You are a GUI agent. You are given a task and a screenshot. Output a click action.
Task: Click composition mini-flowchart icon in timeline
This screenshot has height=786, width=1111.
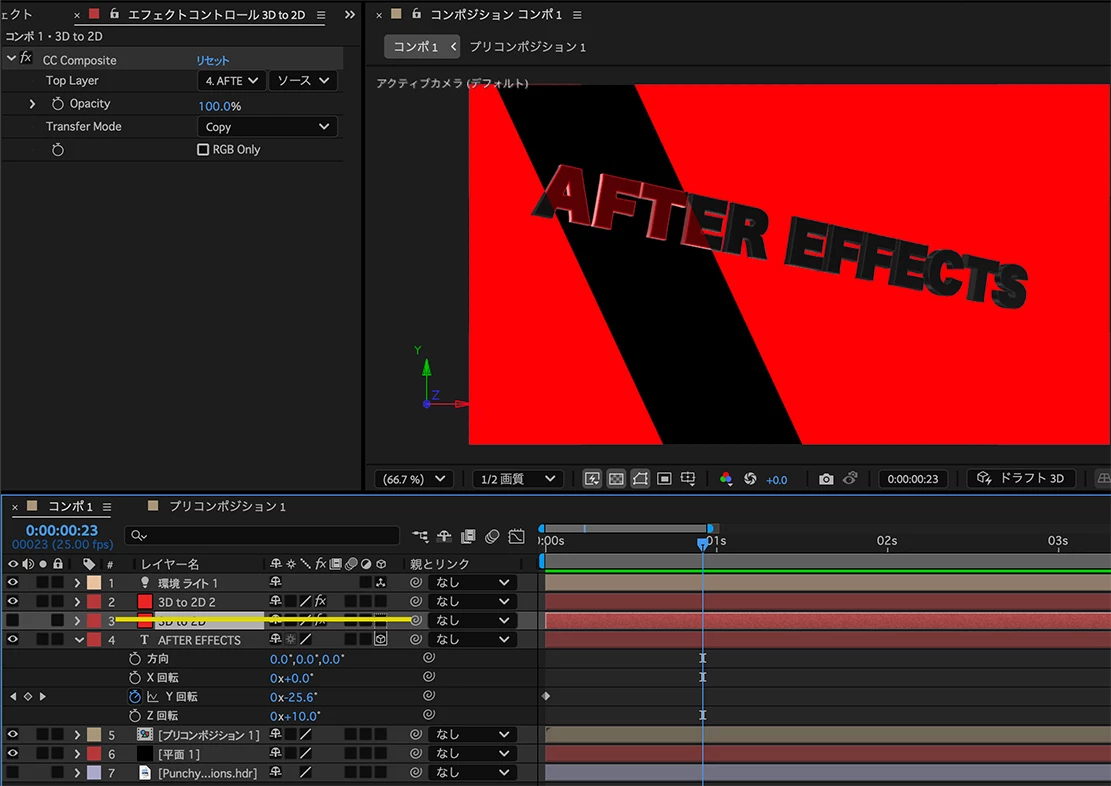click(x=420, y=537)
